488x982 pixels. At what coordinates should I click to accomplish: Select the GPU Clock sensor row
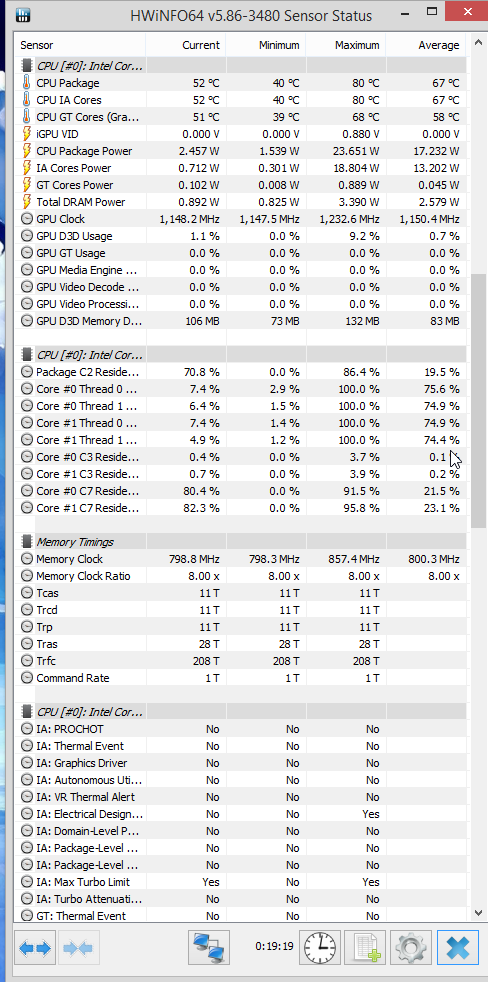point(240,219)
